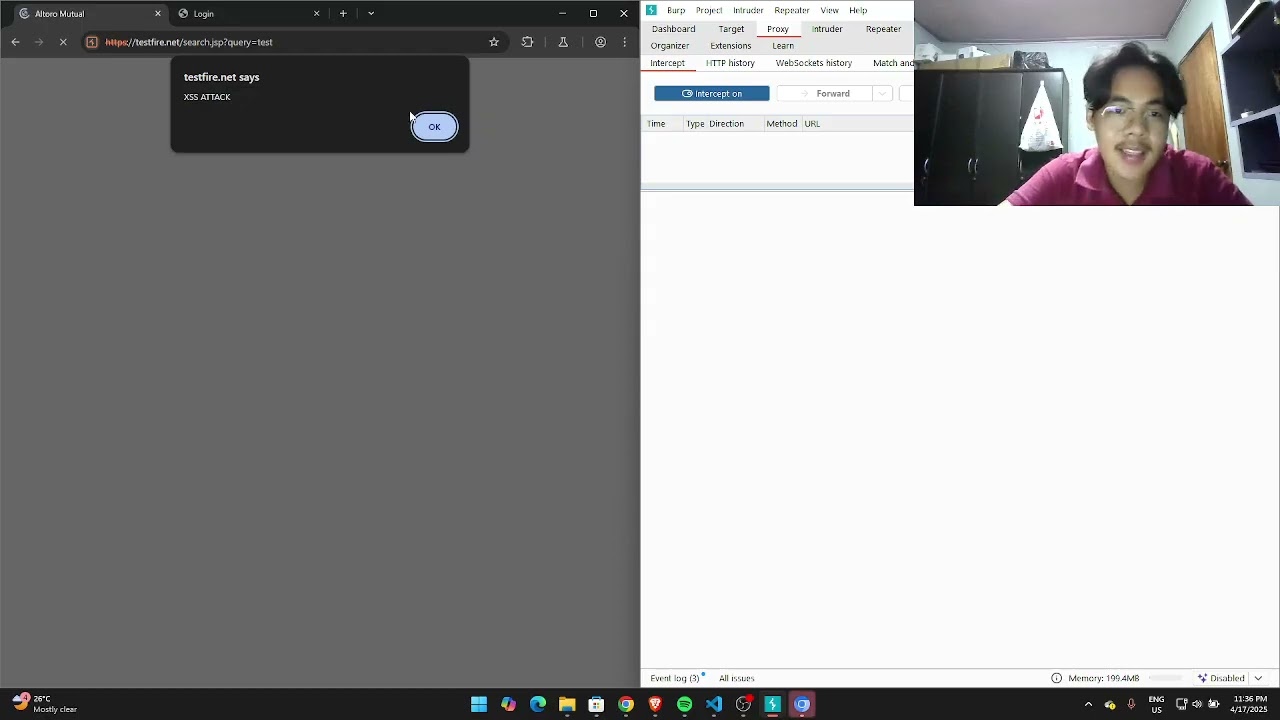Open Microsoft Edge from the taskbar

(x=538, y=705)
